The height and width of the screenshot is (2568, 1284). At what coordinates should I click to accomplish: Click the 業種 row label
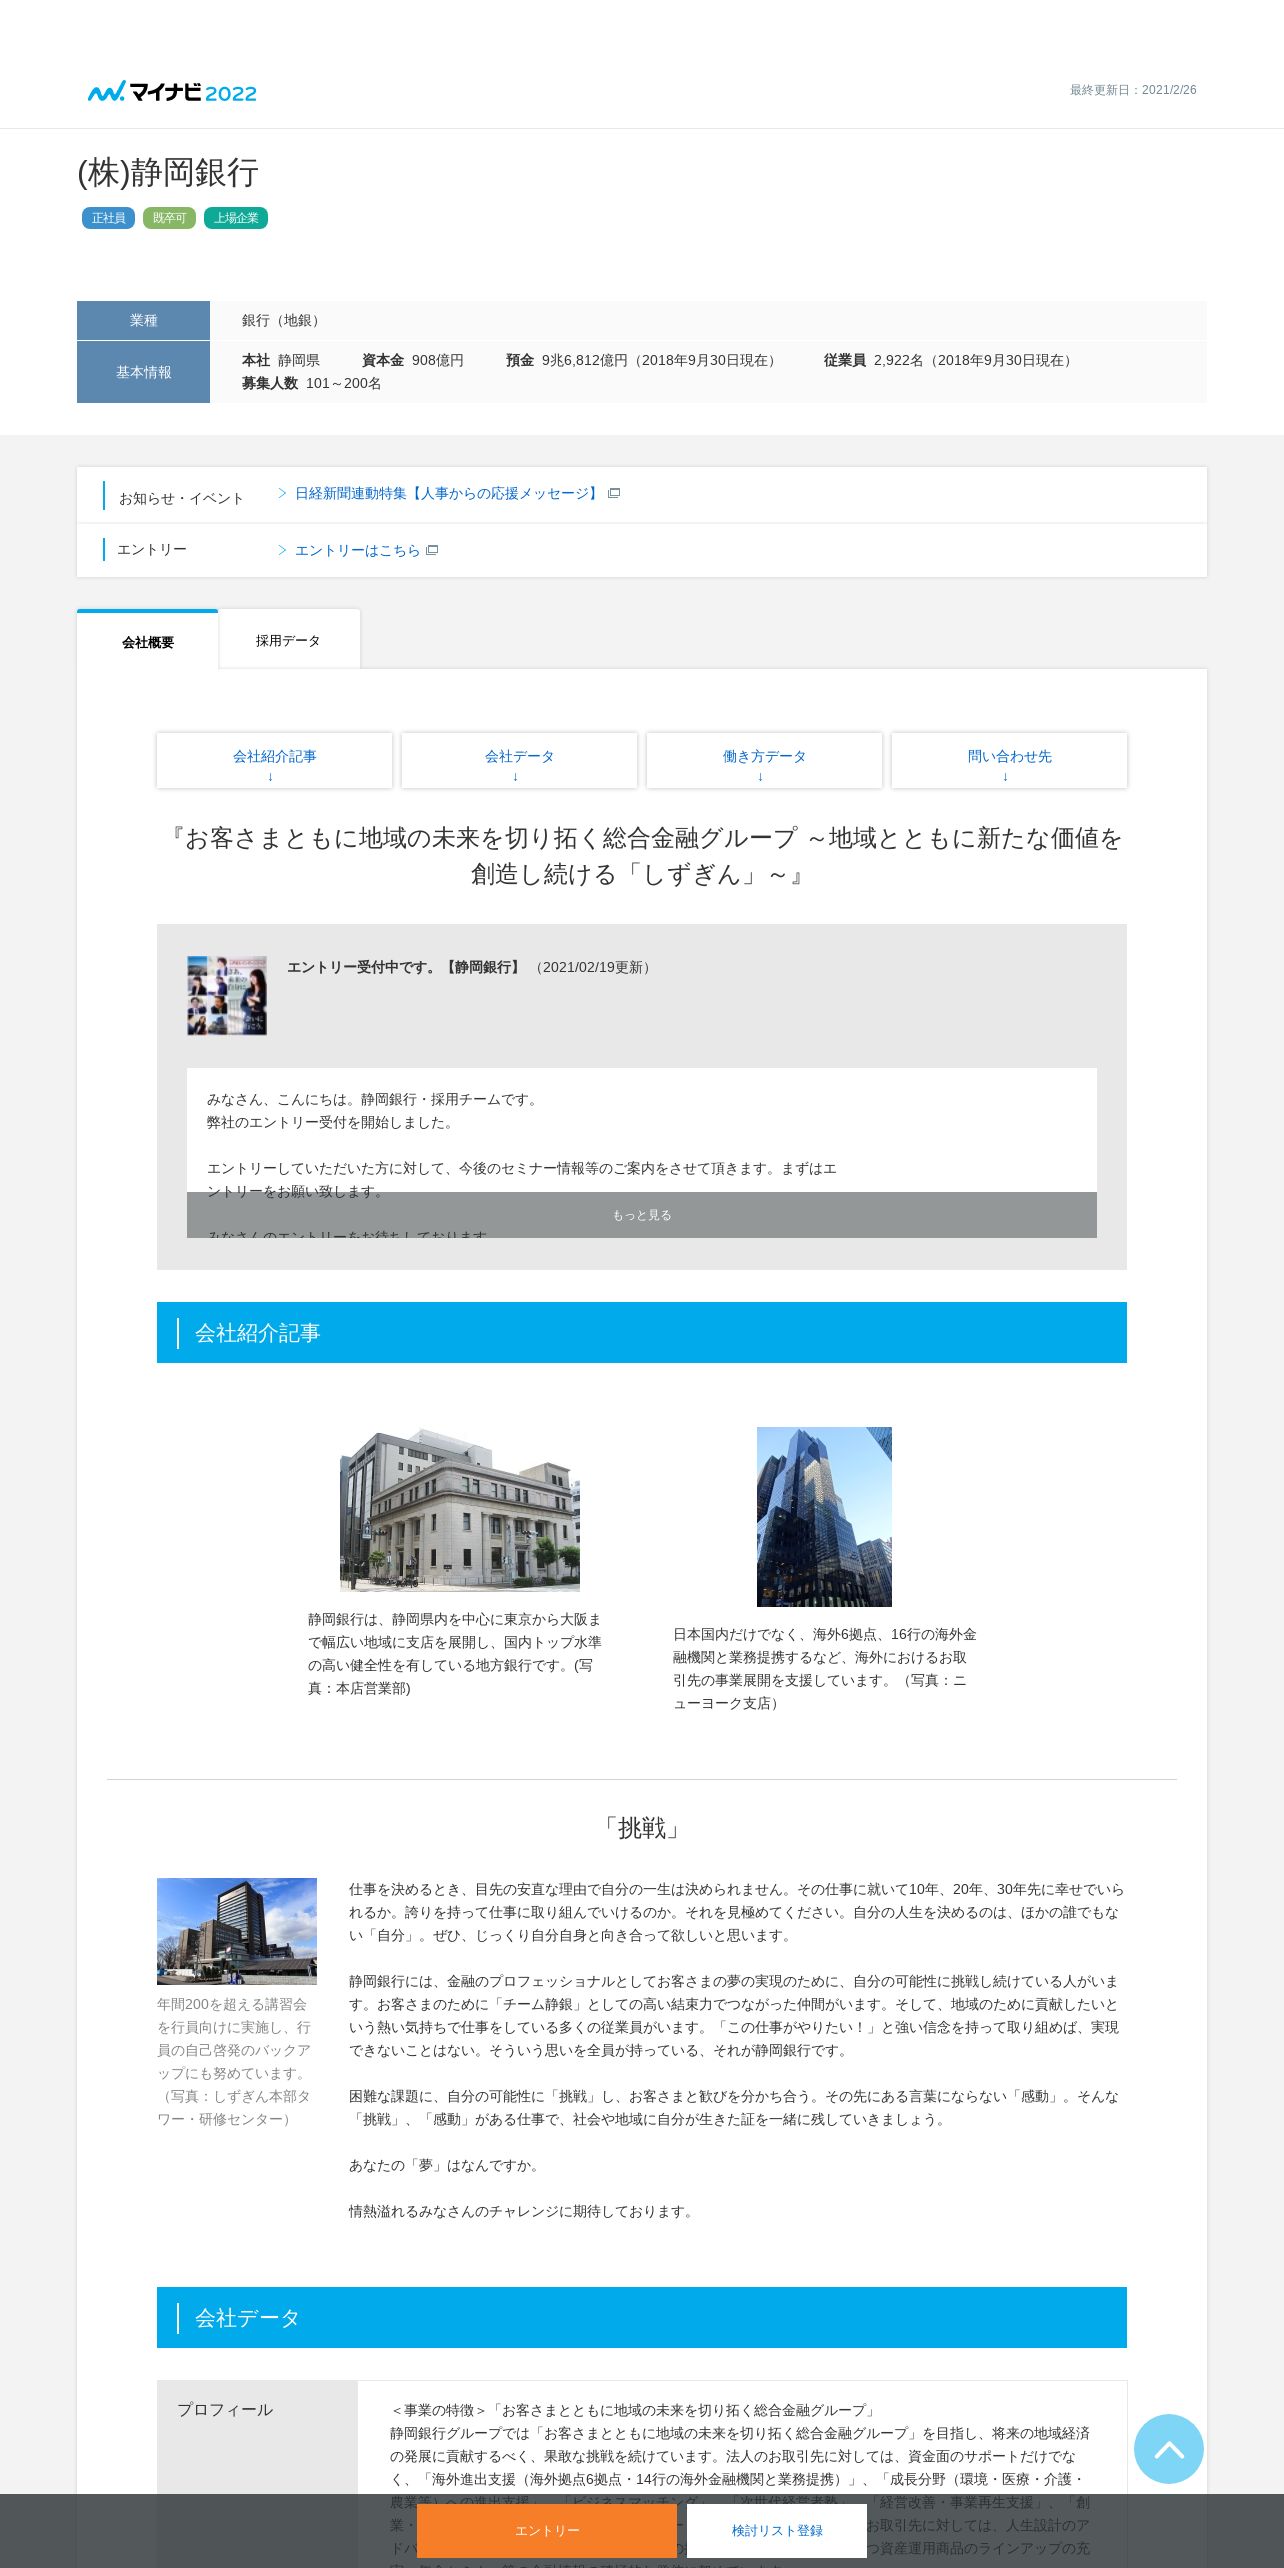(143, 320)
